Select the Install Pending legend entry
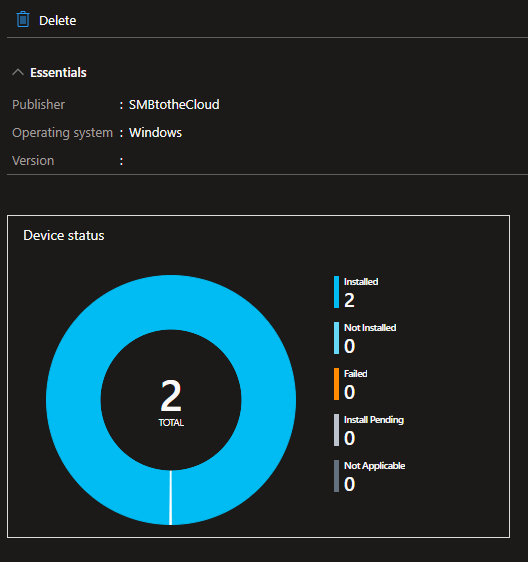 point(369,430)
